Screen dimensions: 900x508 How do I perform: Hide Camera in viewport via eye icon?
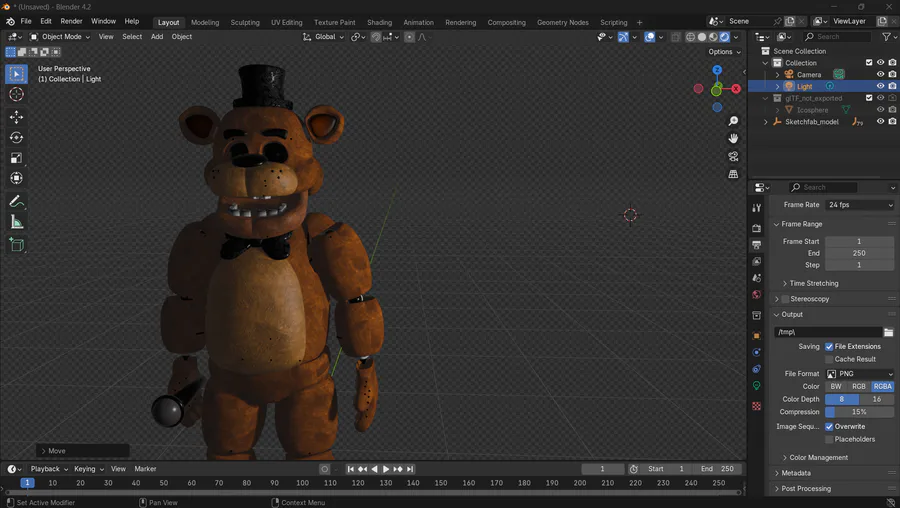coord(880,75)
